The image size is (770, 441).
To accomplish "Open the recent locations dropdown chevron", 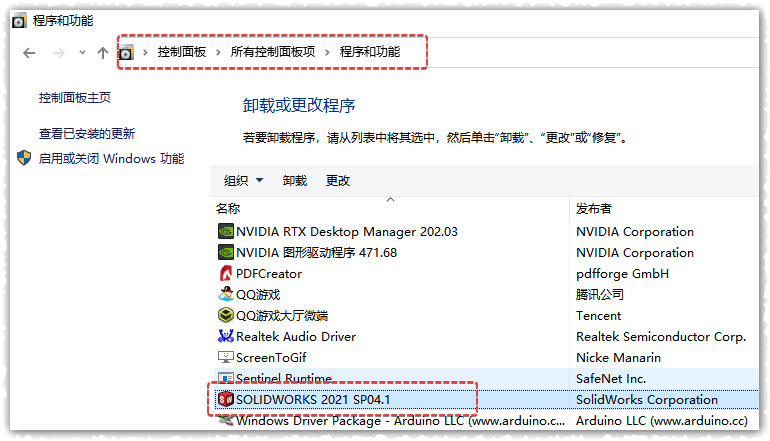I will click(82, 53).
